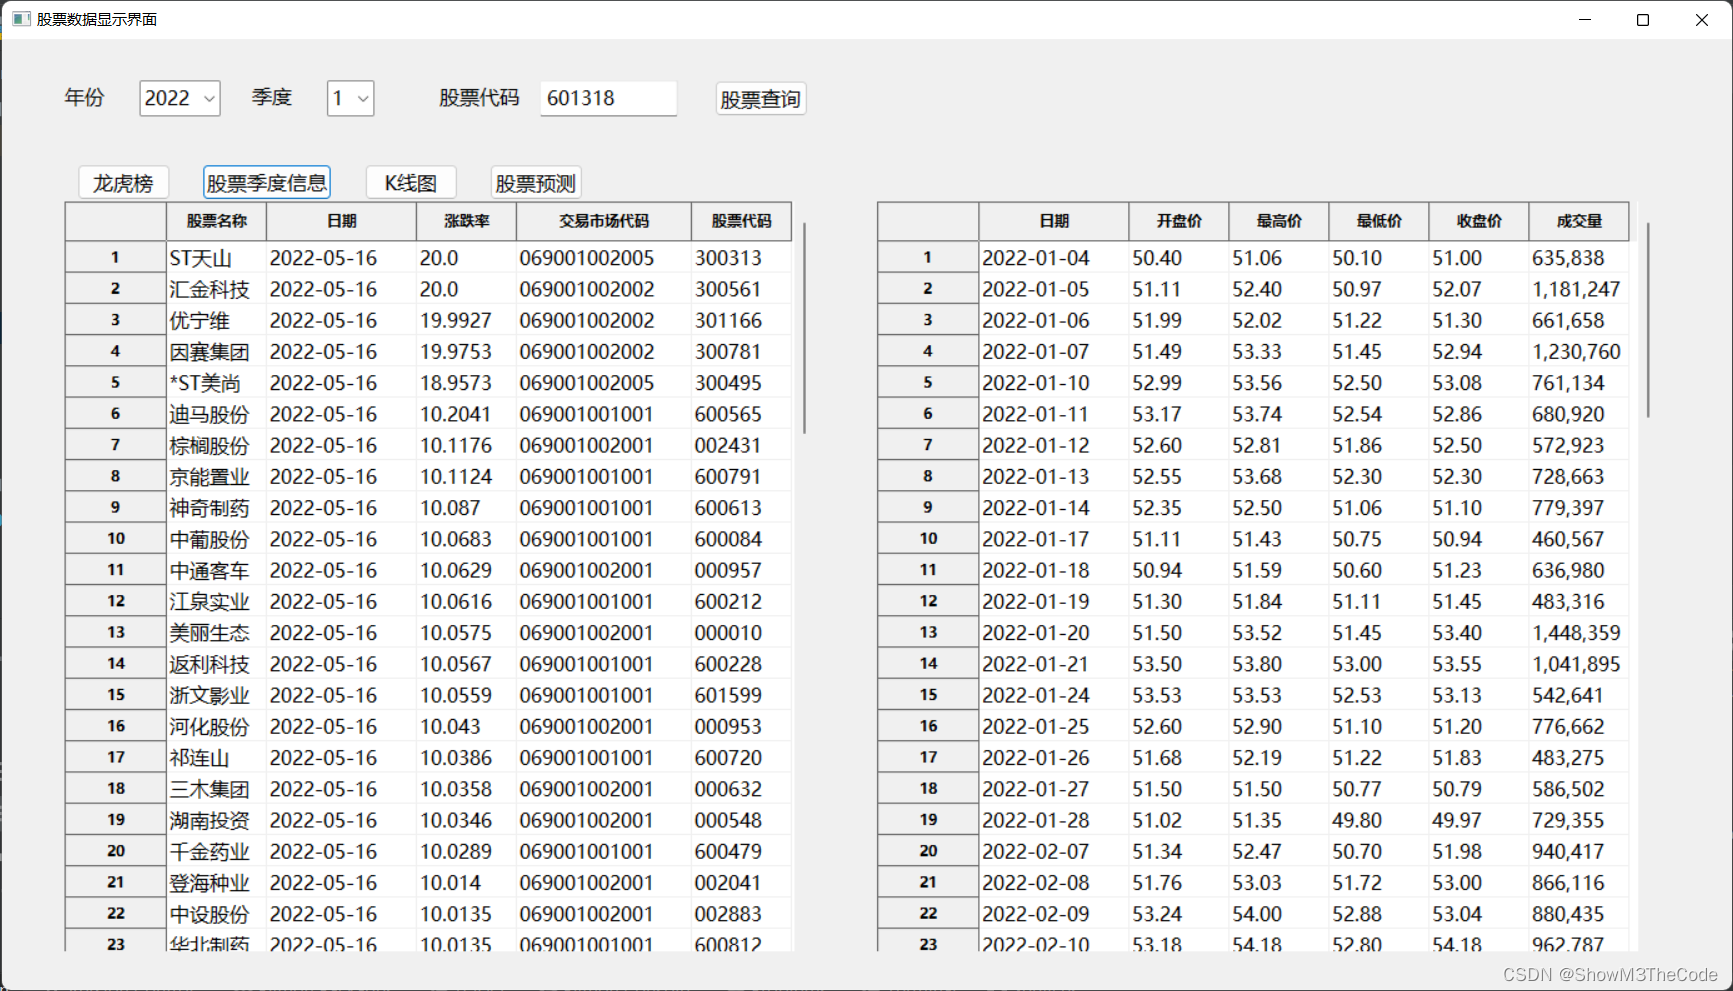
Task: Click the cell 三木集团
Action: click(x=216, y=789)
